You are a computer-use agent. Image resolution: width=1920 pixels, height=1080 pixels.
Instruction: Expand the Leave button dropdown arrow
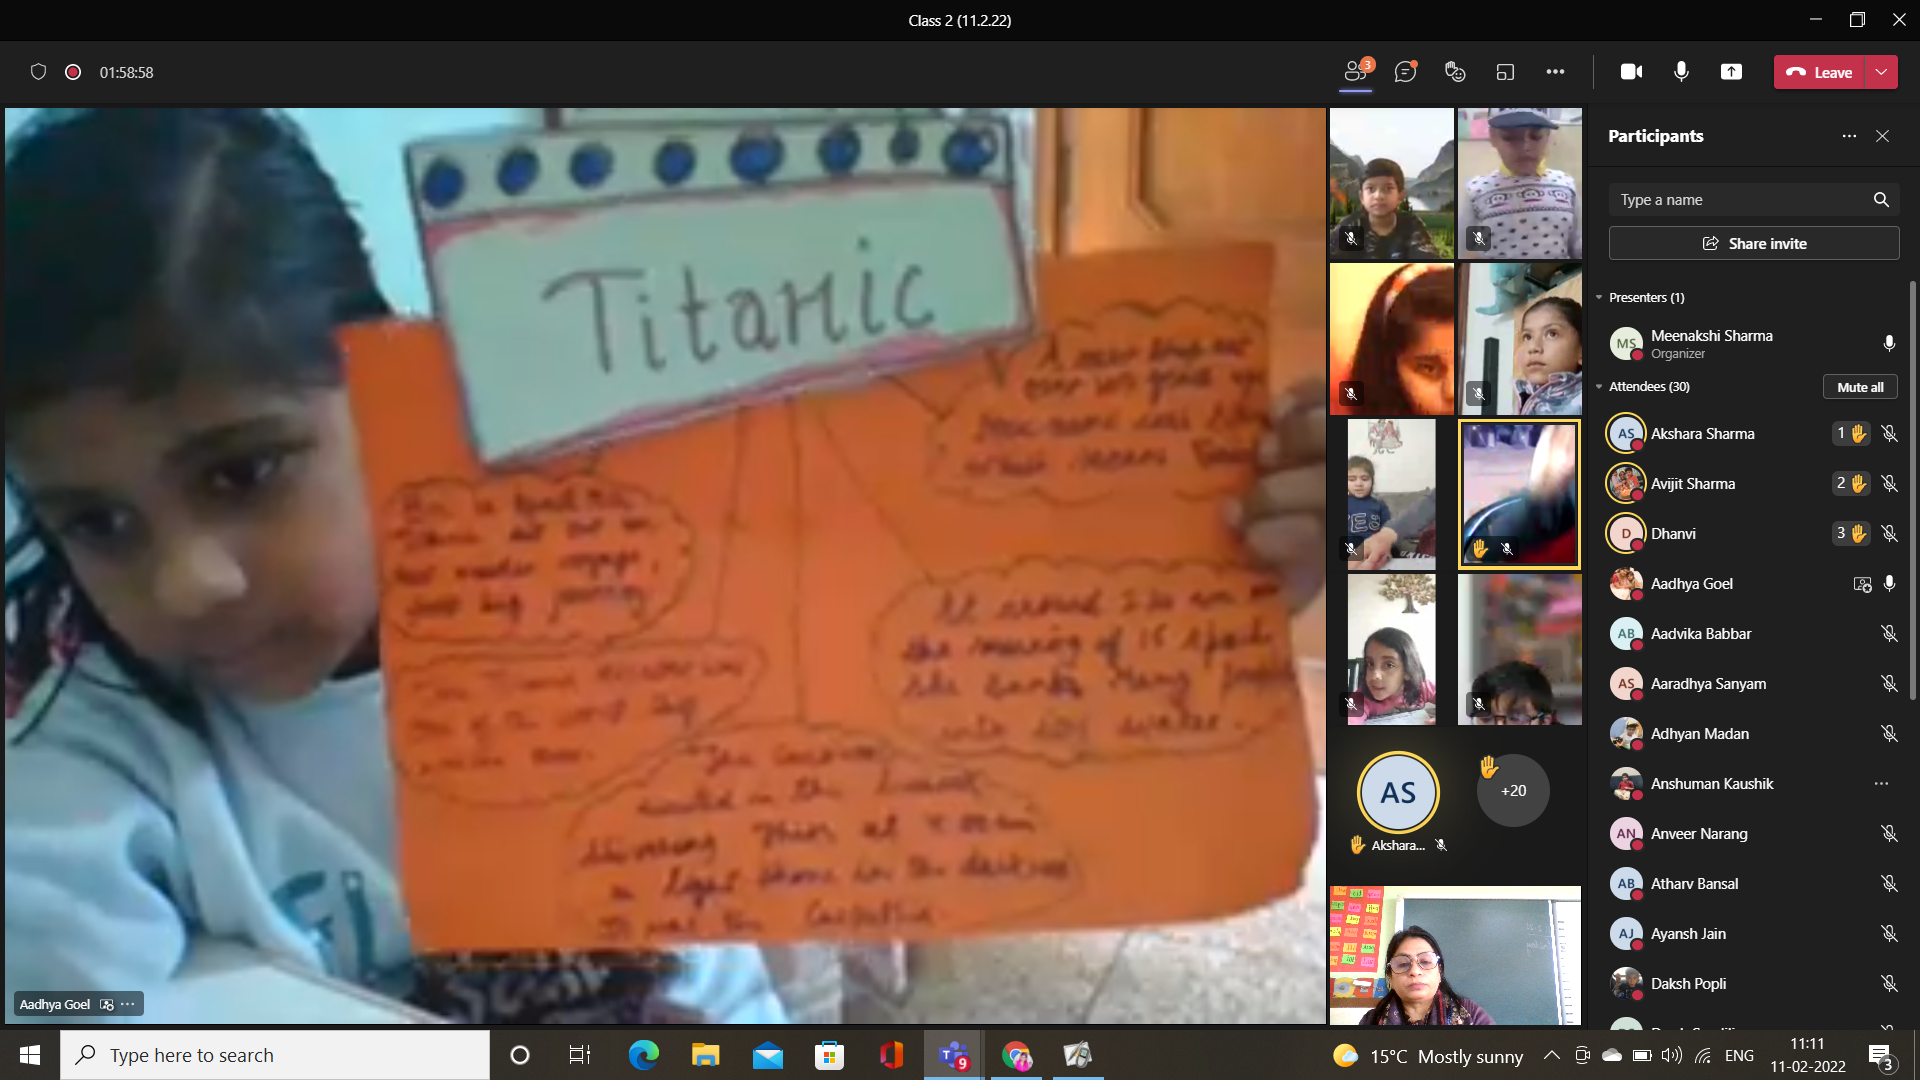[1881, 72]
